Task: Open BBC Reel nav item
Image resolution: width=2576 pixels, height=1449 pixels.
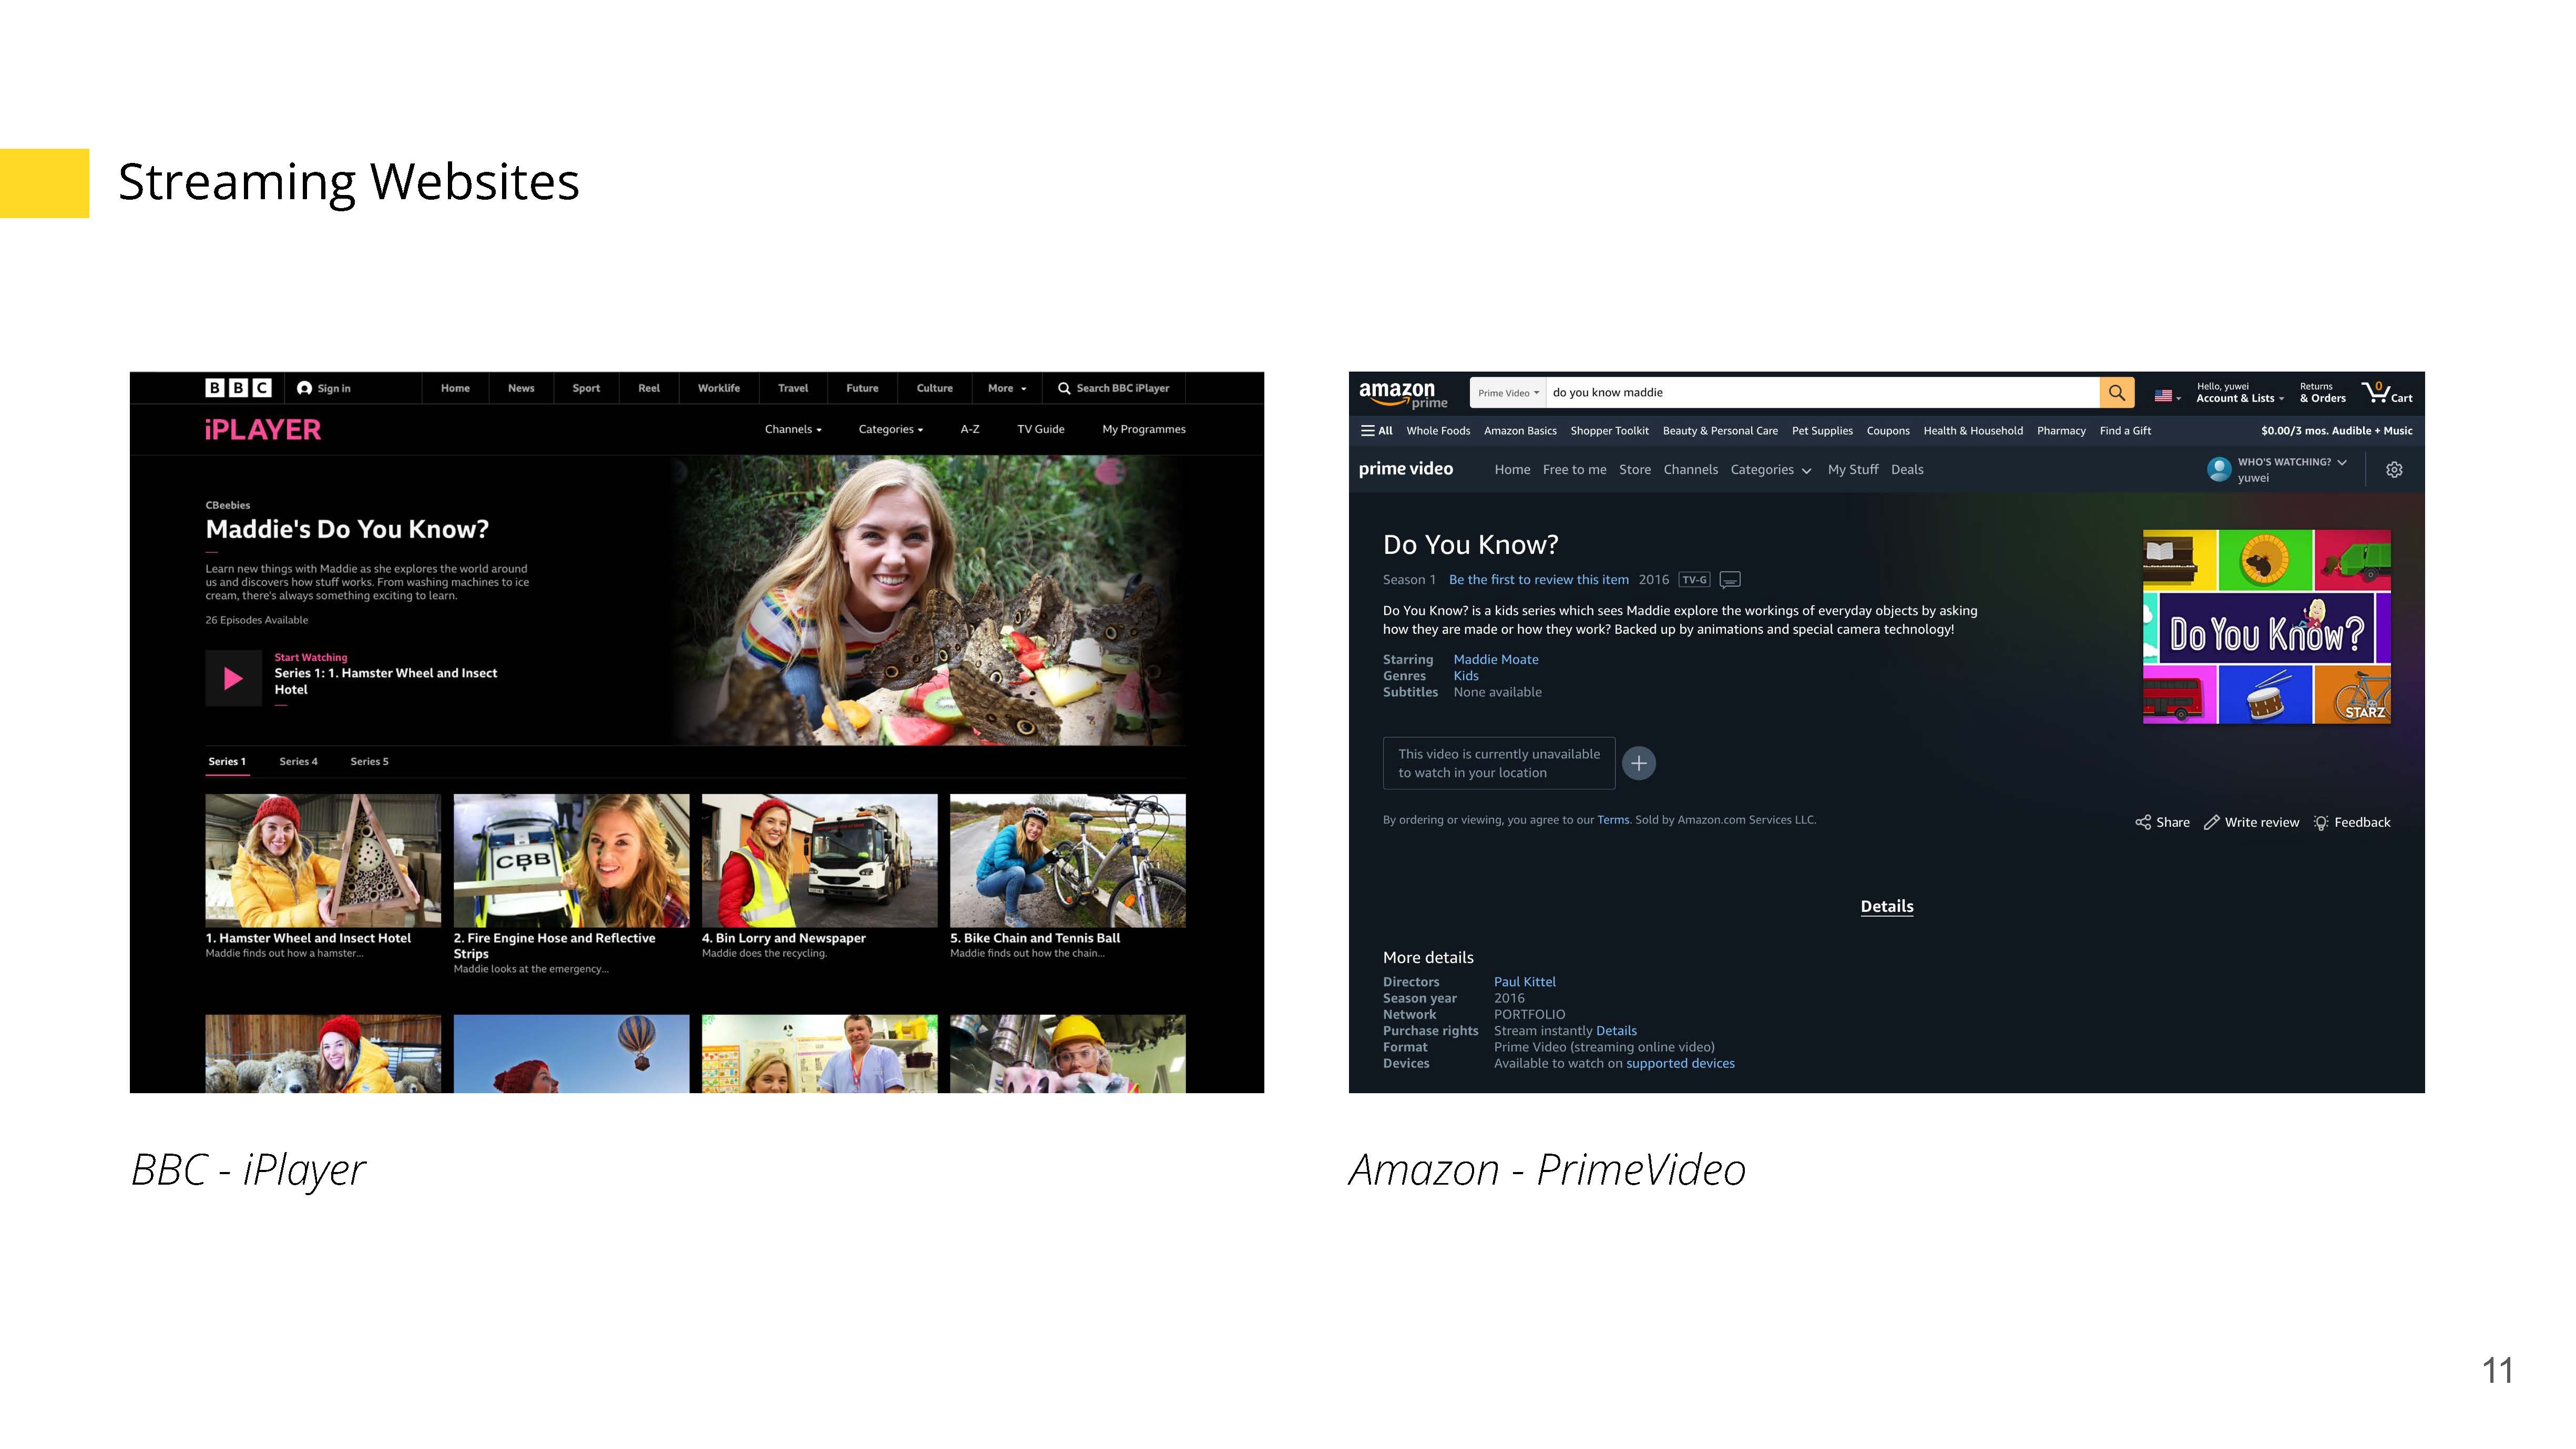Action: click(x=649, y=388)
